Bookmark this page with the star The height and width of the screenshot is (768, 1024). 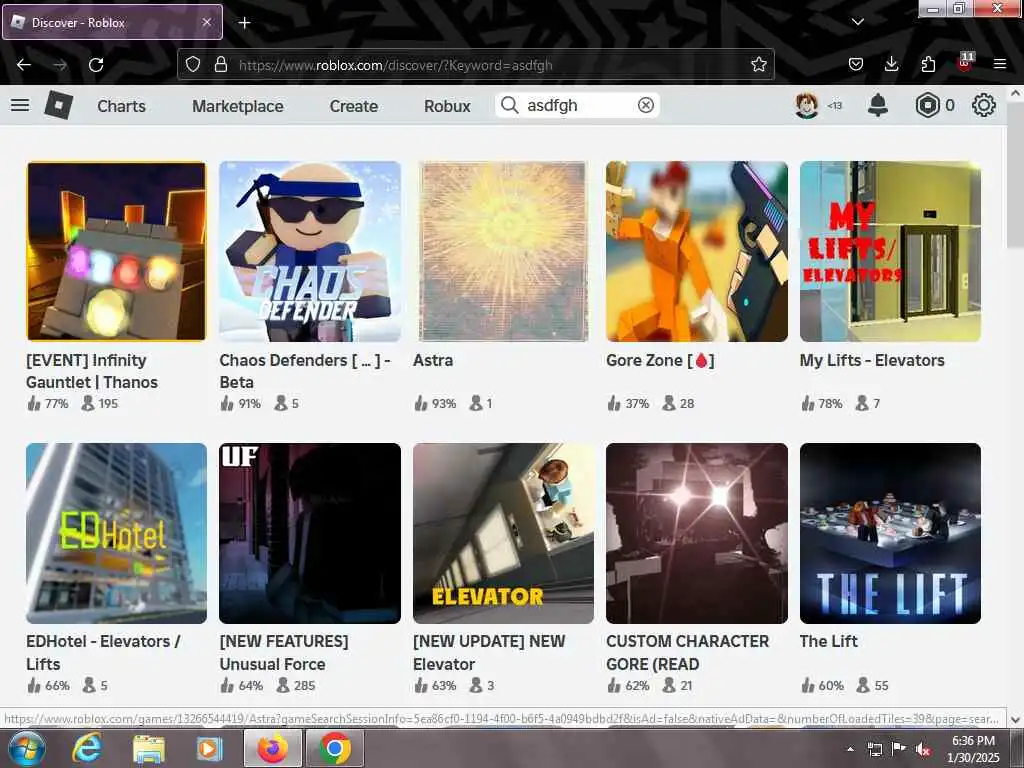coord(758,64)
